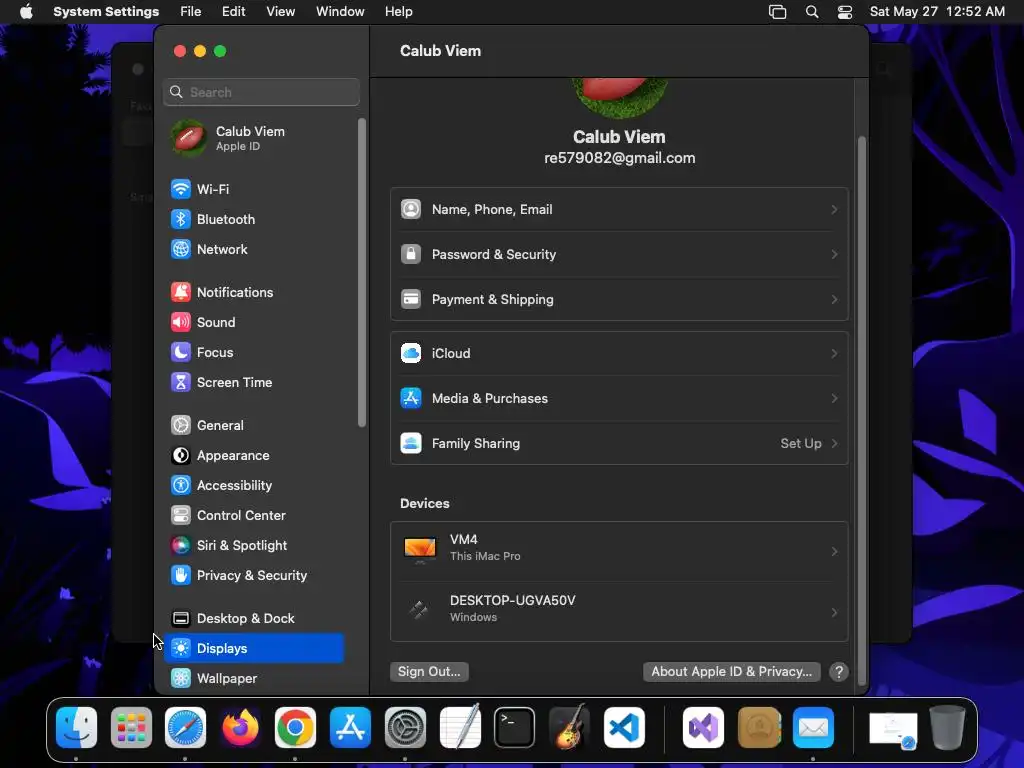Open the File menu
The image size is (1024, 768).
click(x=191, y=12)
